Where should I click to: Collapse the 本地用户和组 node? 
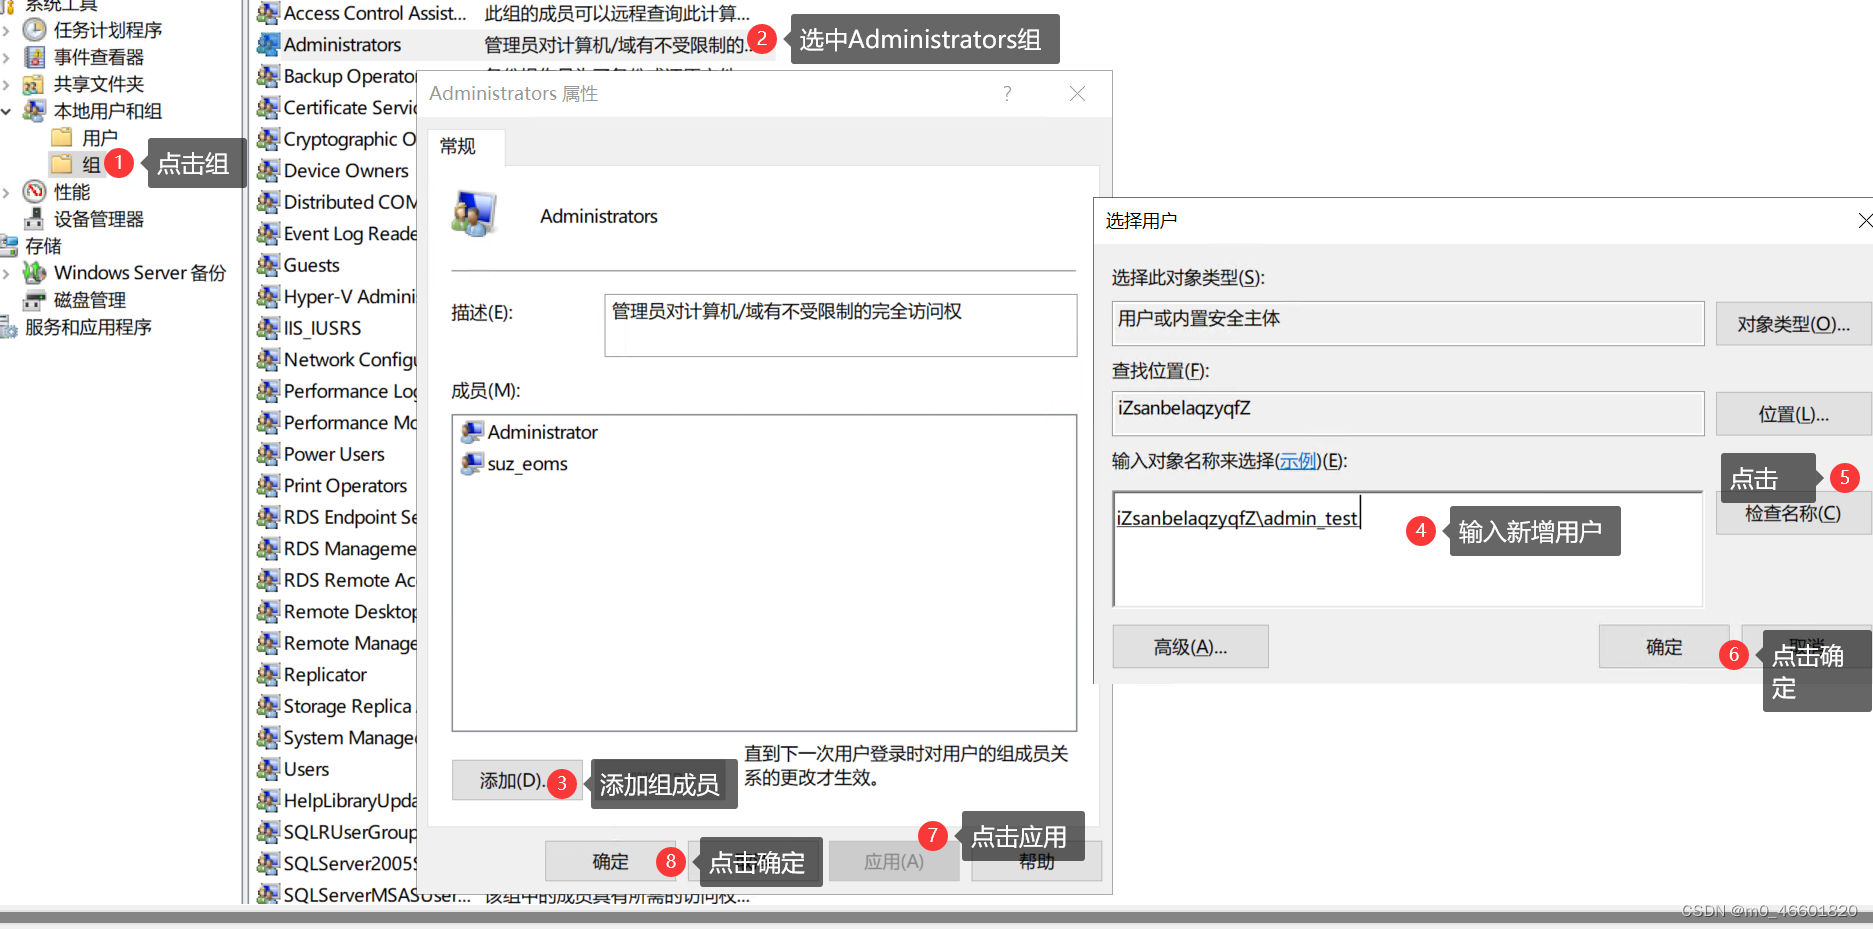[7, 110]
